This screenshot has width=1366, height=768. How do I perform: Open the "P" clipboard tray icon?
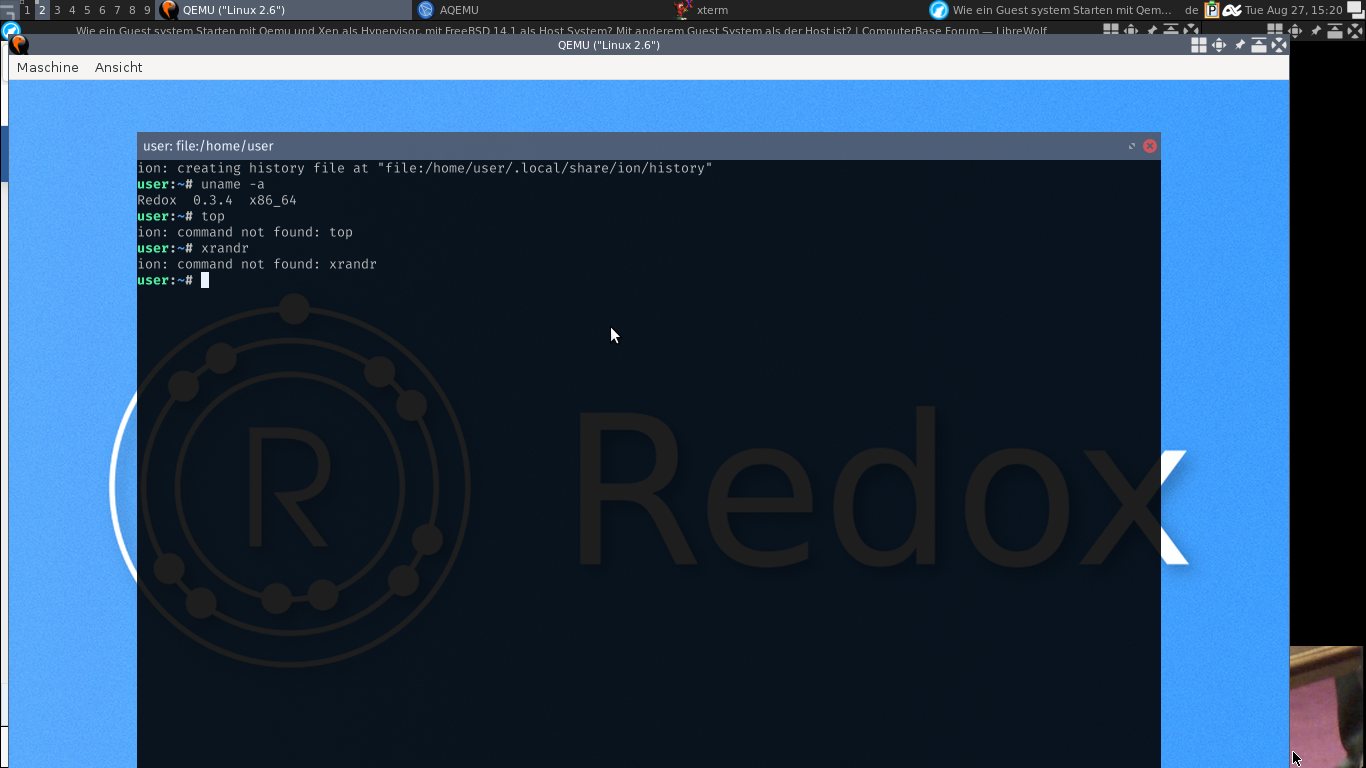[1212, 10]
